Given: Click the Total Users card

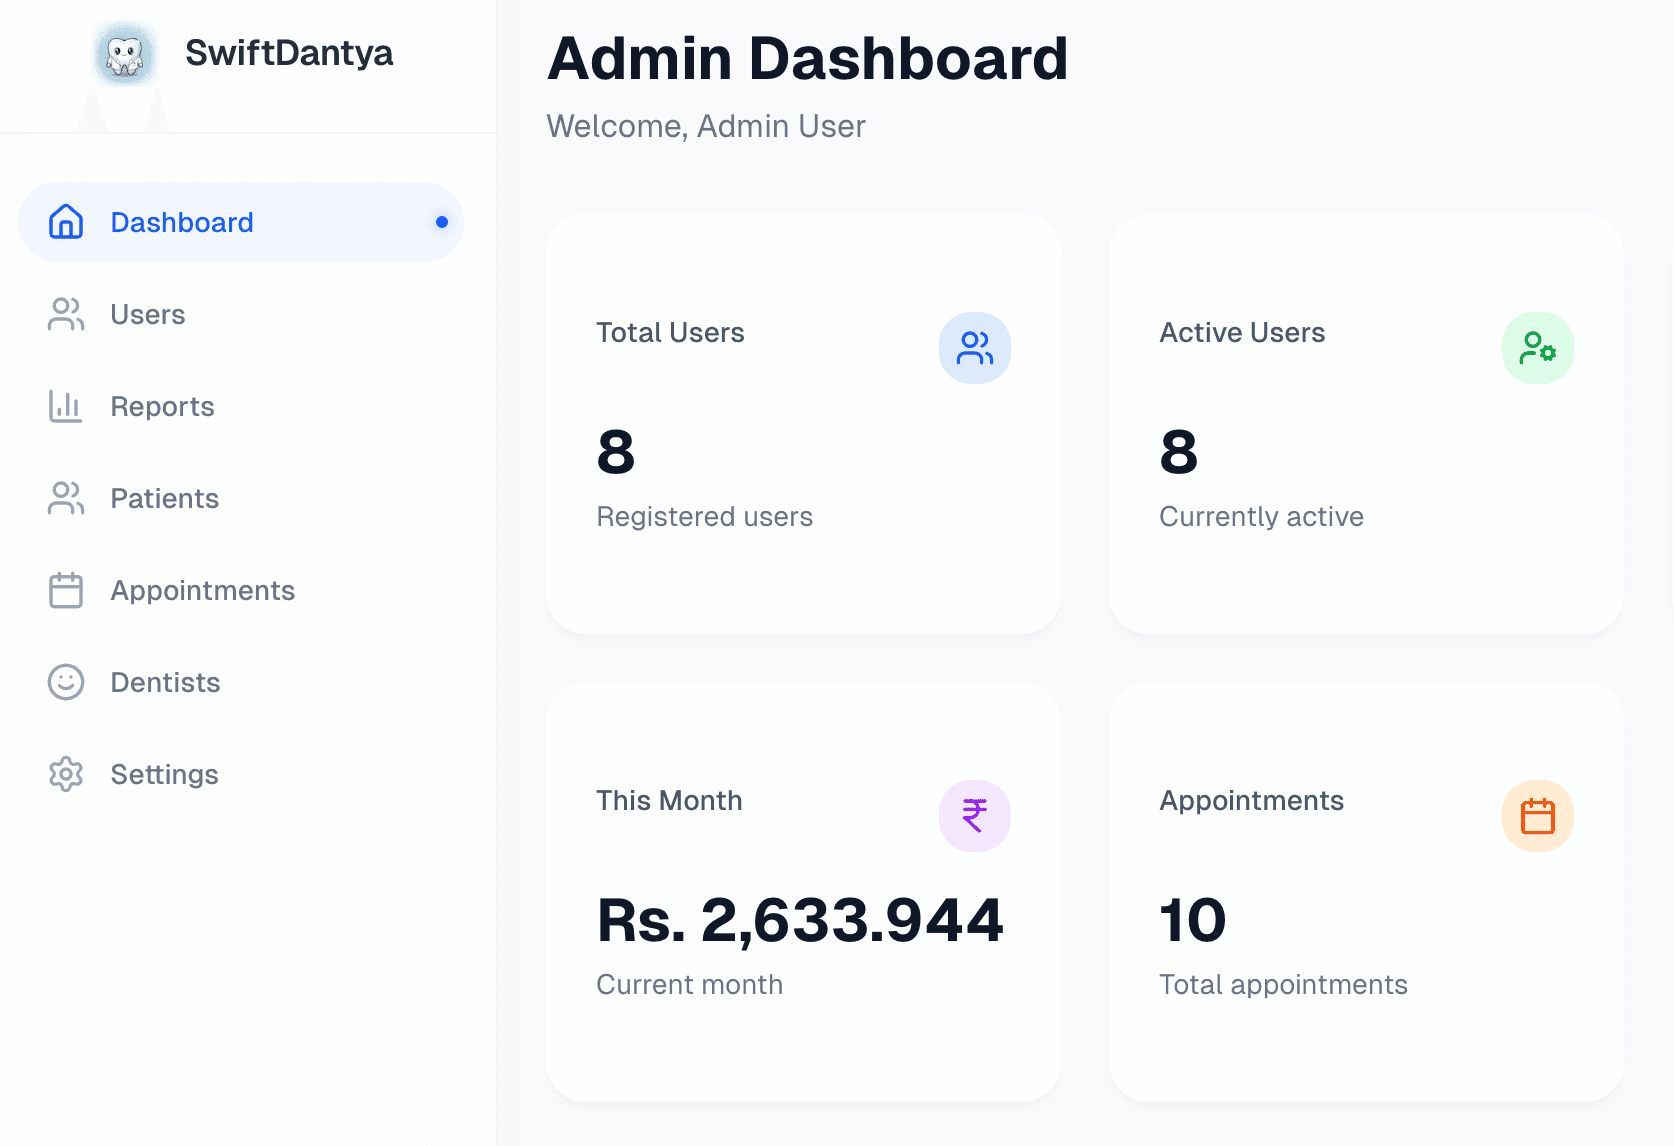Looking at the screenshot, I should [802, 423].
